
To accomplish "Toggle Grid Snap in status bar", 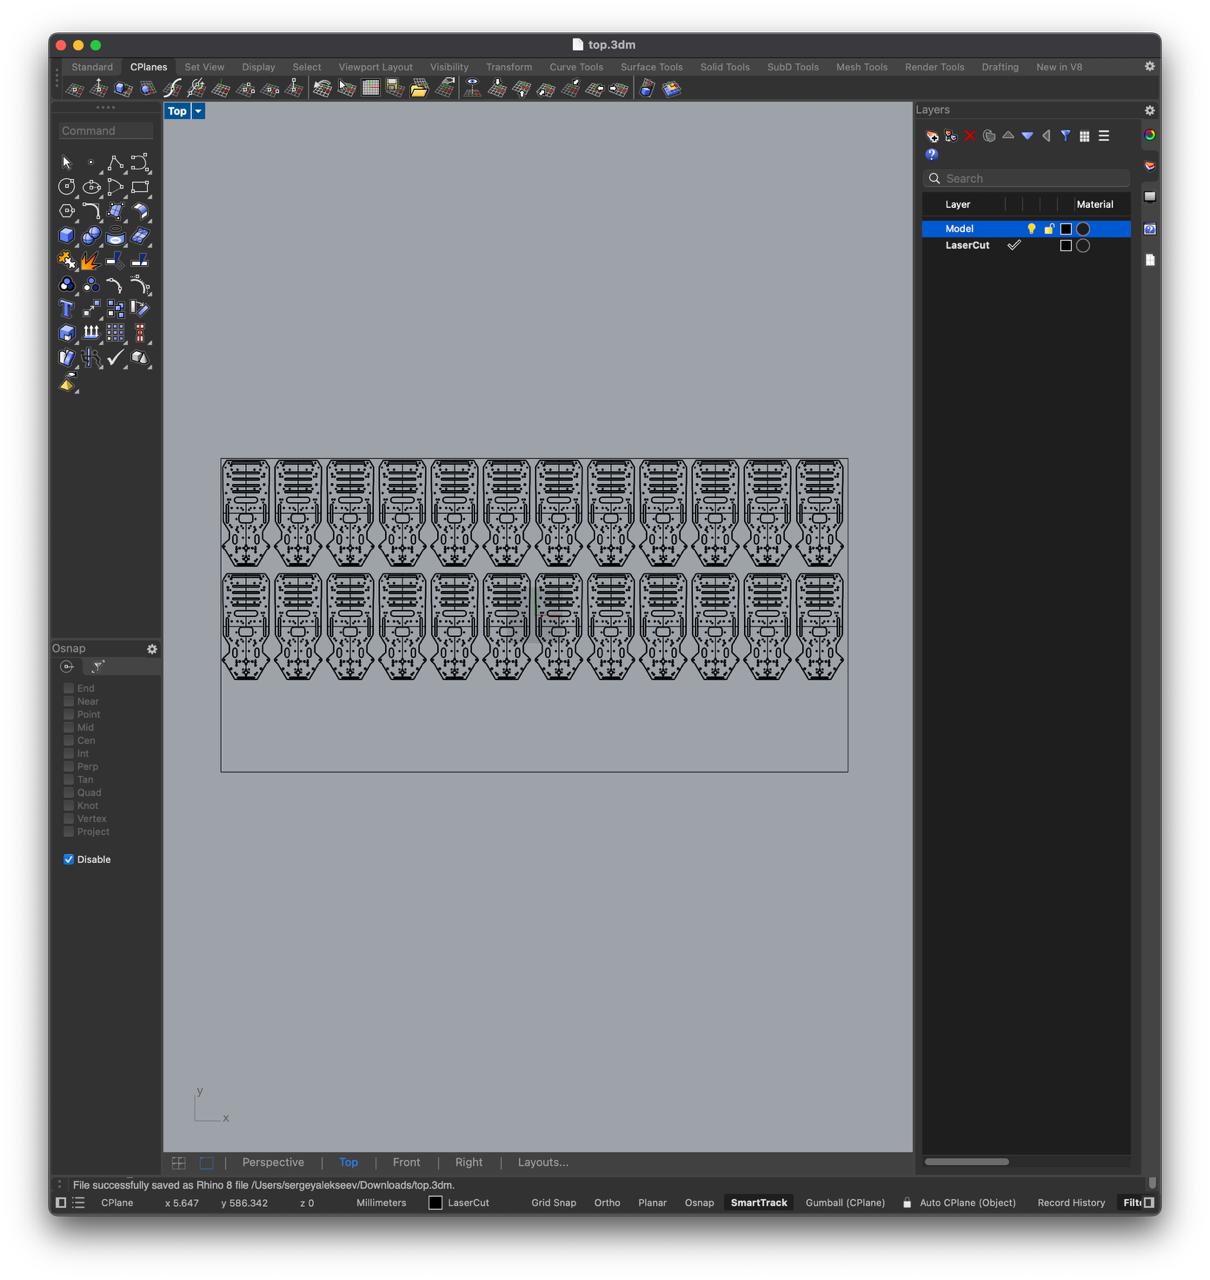I will coord(553,1203).
